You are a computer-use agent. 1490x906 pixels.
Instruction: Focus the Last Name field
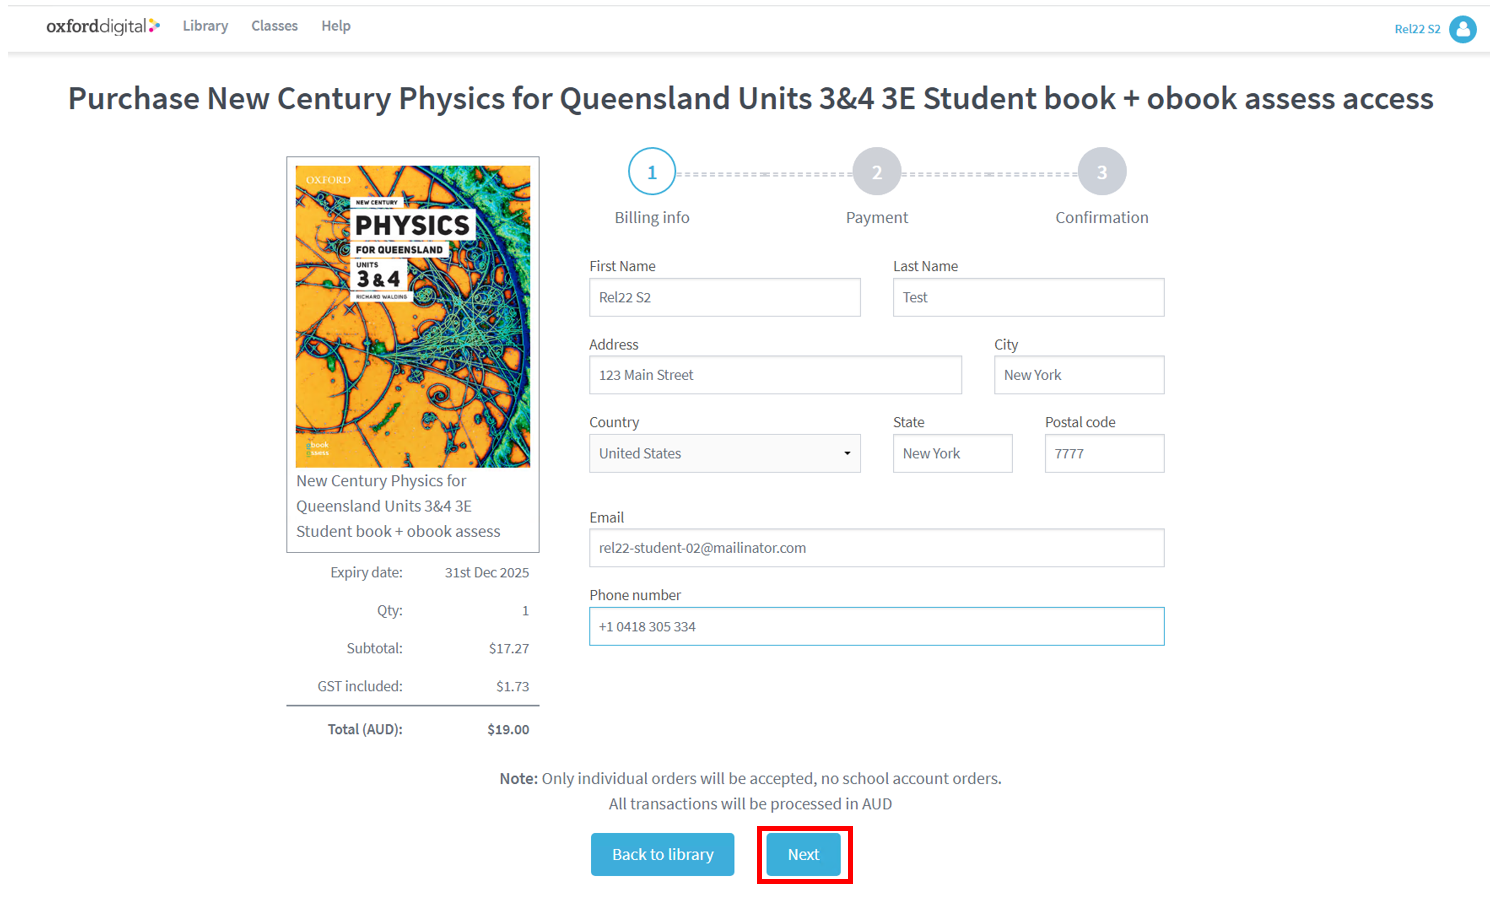(1028, 297)
